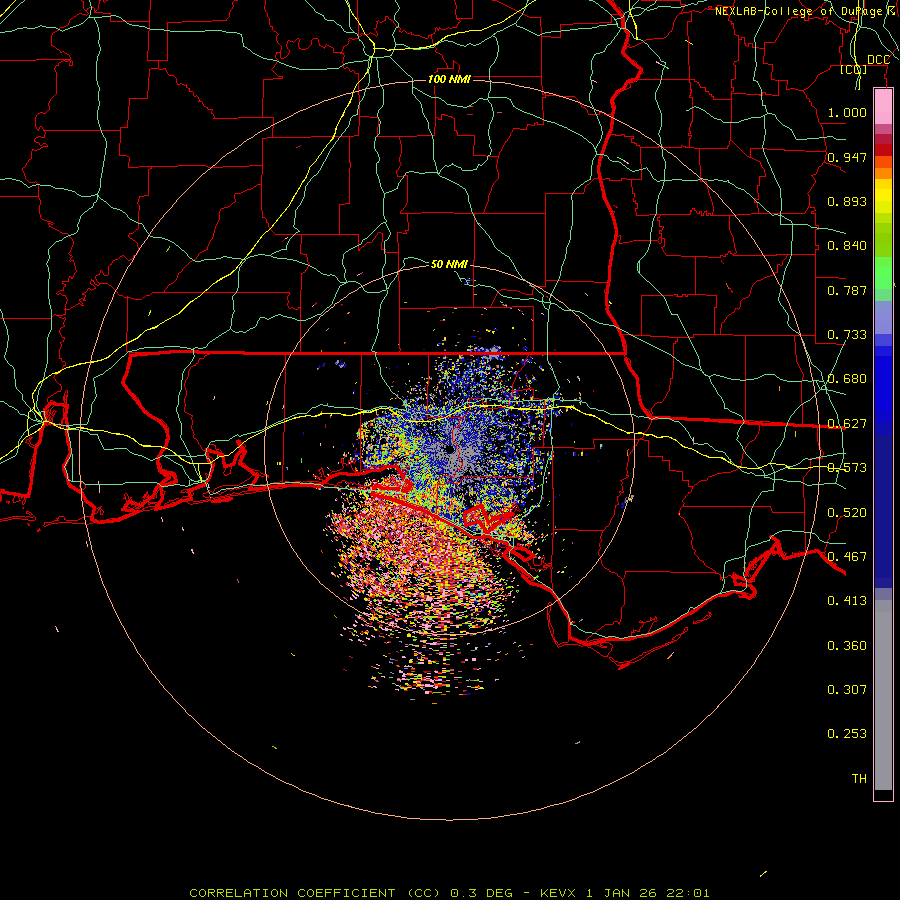This screenshot has width=900, height=900.
Task: Pick the pink color band near 1.000
Action: (883, 107)
